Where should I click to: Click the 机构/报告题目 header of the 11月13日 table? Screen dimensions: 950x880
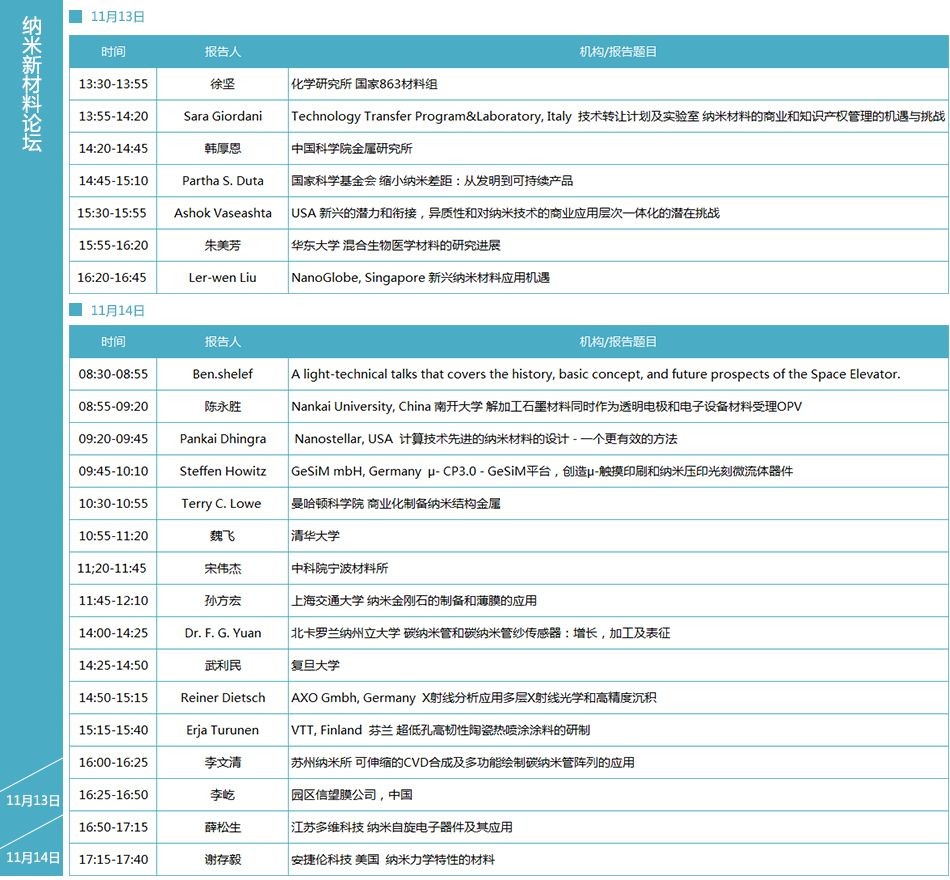pos(618,51)
